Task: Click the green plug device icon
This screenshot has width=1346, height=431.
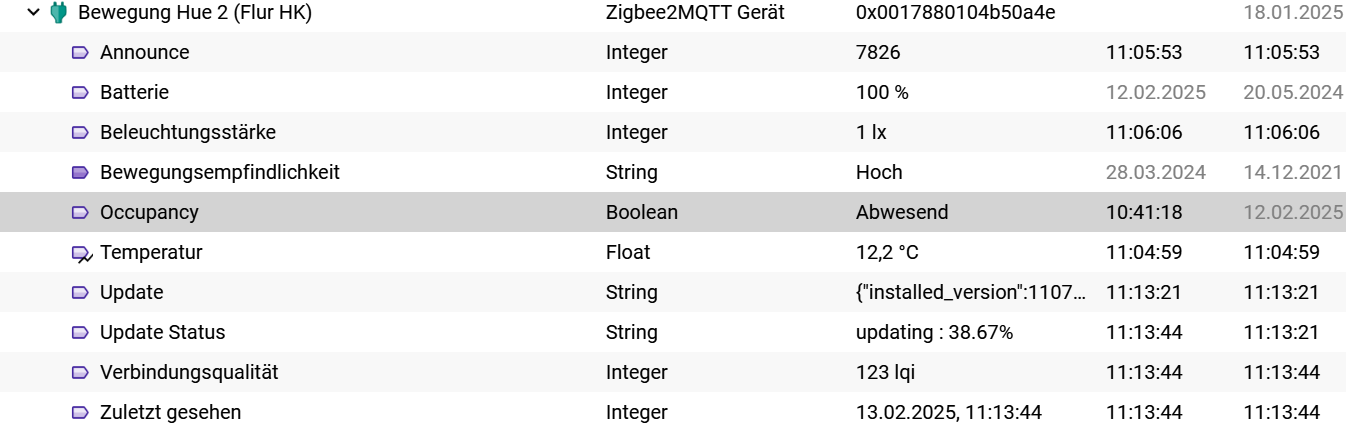Action: pyautogui.click(x=58, y=12)
